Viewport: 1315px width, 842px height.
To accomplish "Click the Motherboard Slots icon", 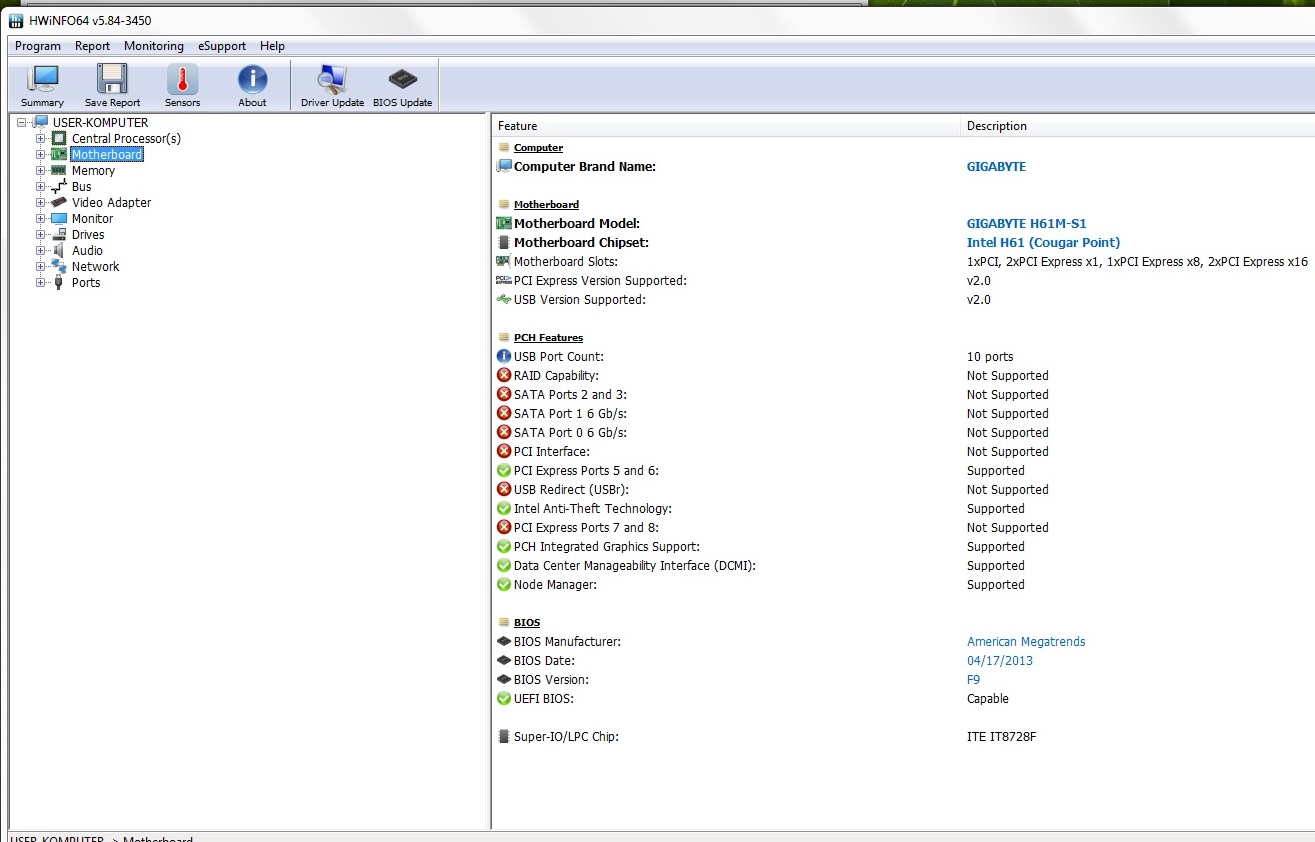I will point(504,262).
